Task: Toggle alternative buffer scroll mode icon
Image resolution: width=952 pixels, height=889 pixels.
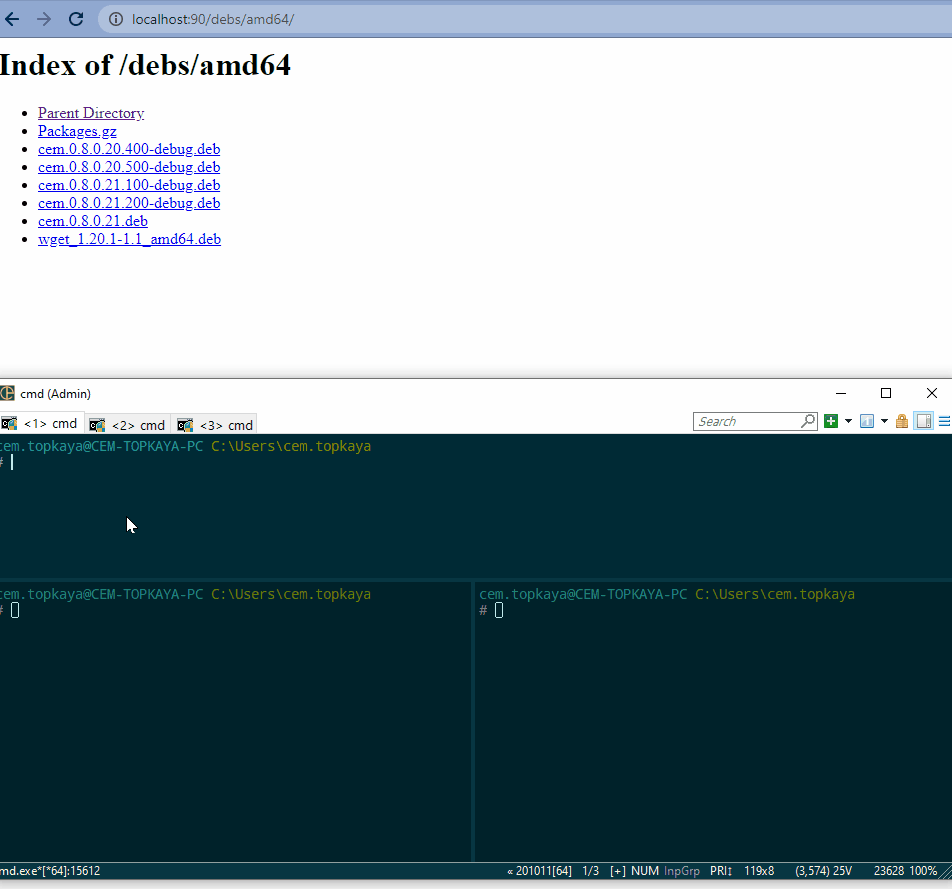Action: [x=924, y=421]
